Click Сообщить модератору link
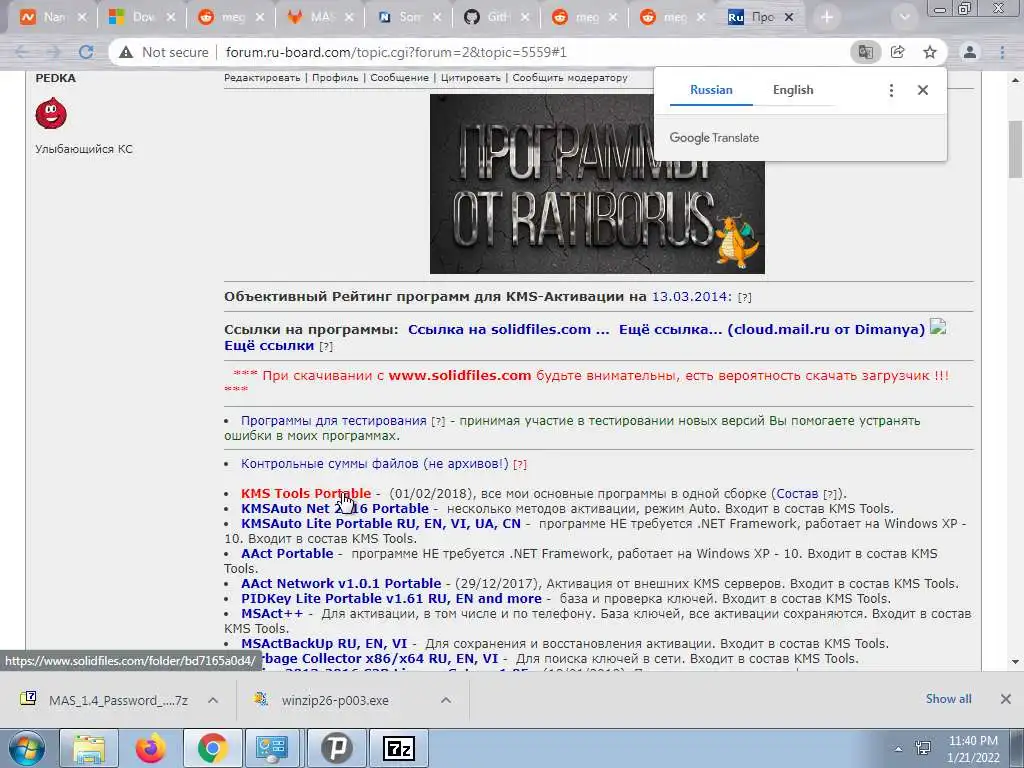This screenshot has height=768, width=1024. pos(569,78)
